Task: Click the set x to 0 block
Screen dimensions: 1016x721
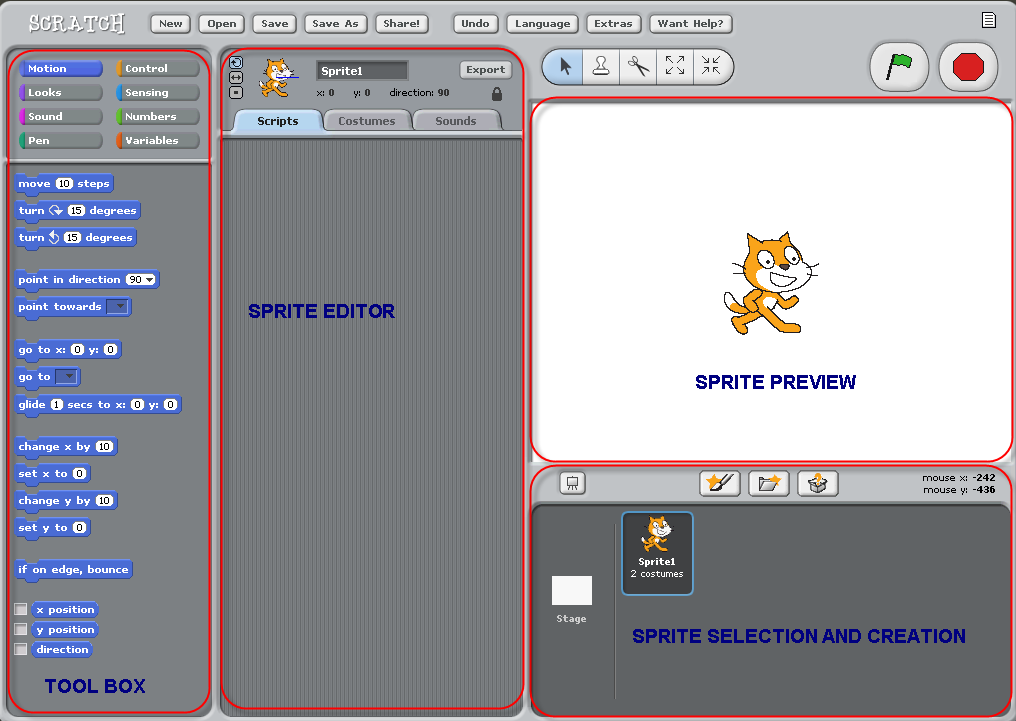Action: click(52, 474)
